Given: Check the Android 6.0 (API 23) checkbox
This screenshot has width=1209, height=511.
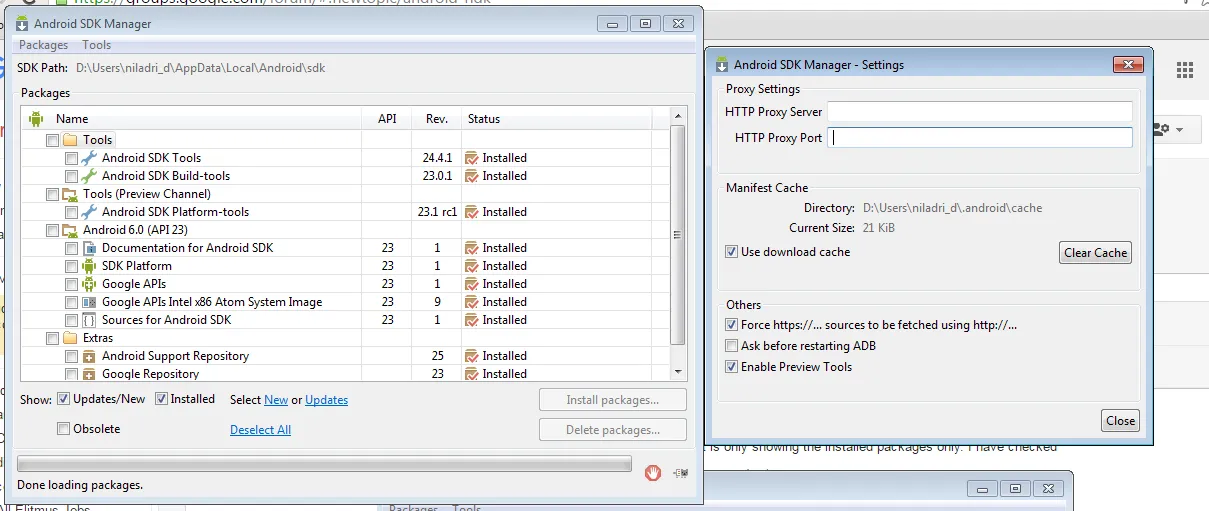Looking at the screenshot, I should click(x=52, y=230).
